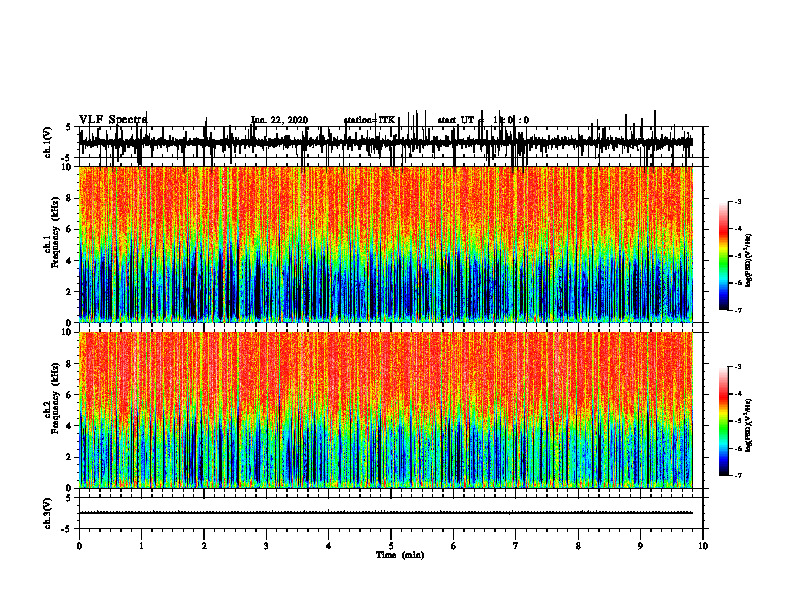Click the 'Time (min)' x-axis label

click(x=400, y=555)
